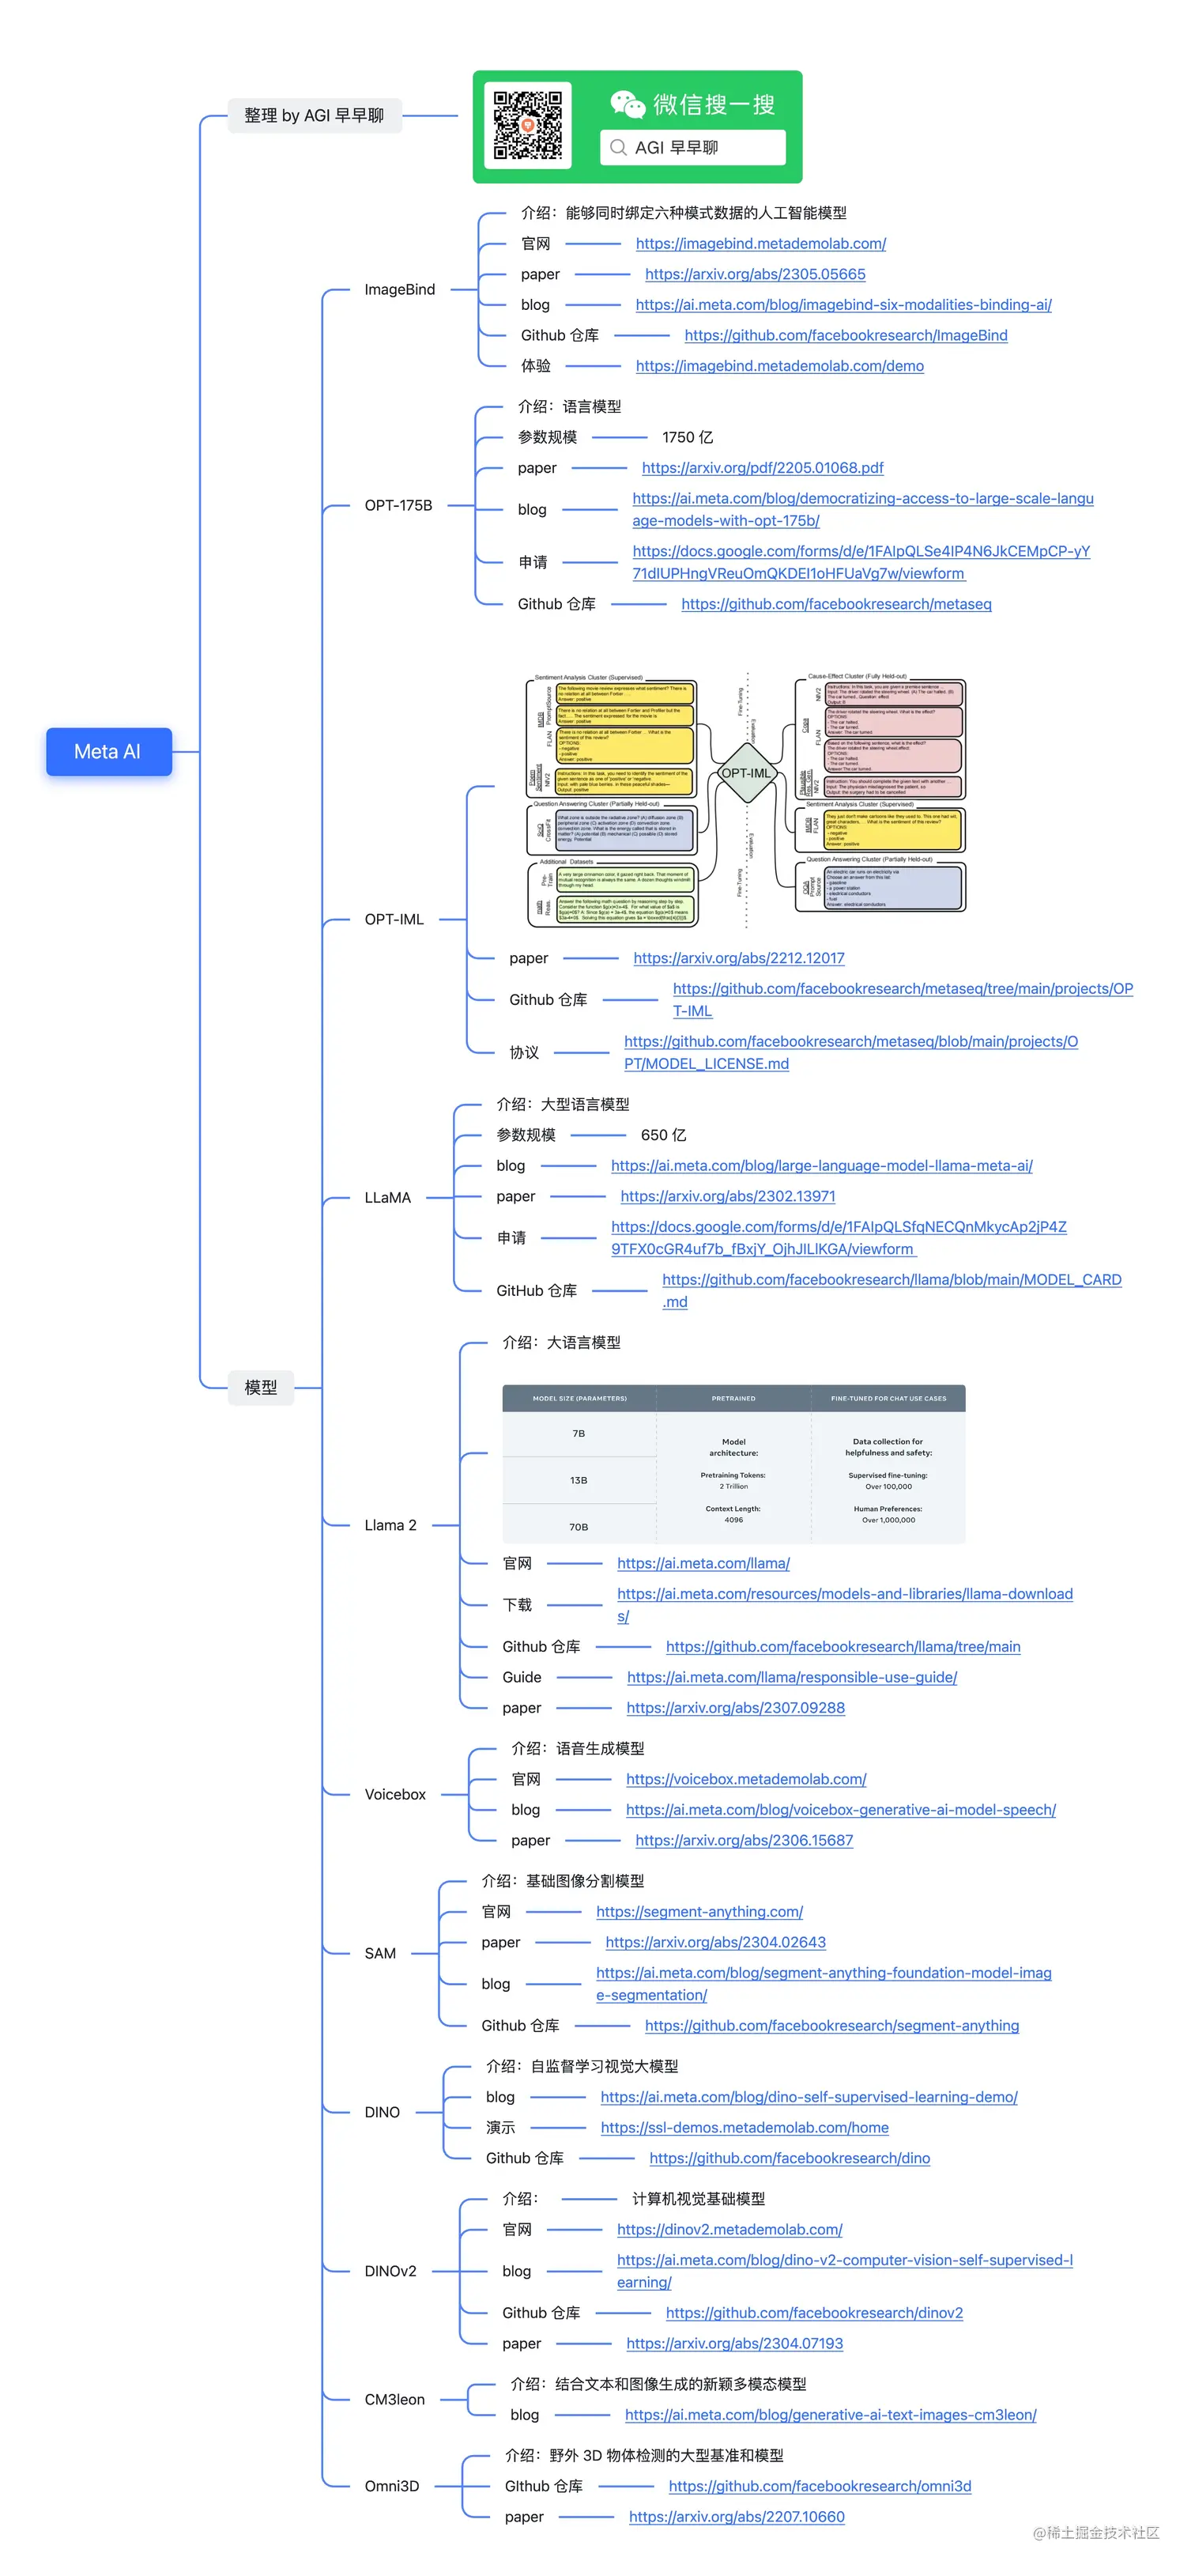Open the MODEL_LICENSE.md link
Image resolution: width=1195 pixels, height=2576 pixels.
click(851, 1052)
